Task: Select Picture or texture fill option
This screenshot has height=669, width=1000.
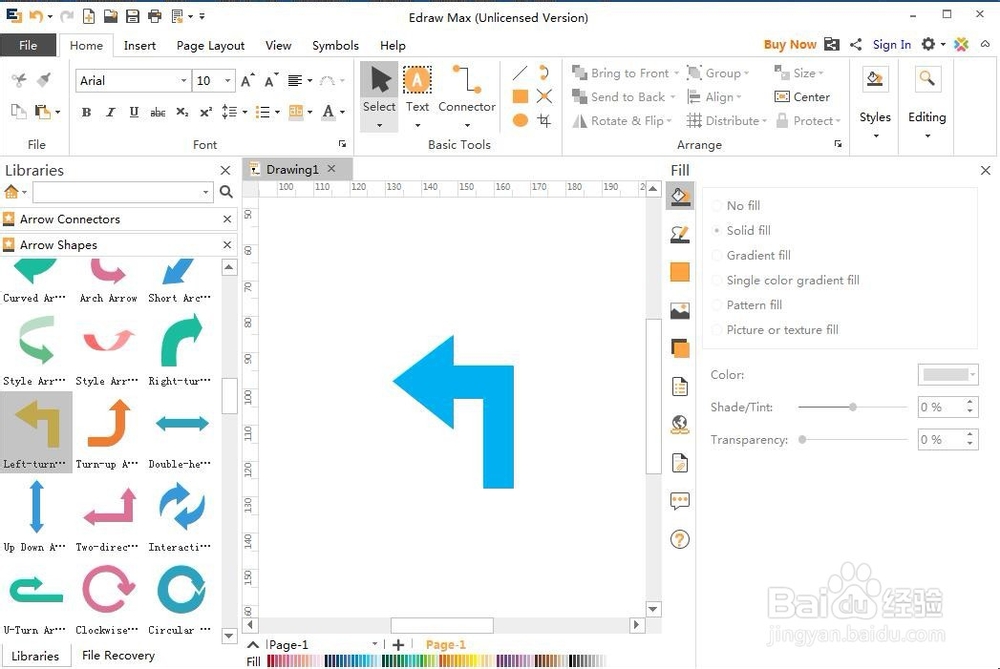Action: pyautogui.click(x=775, y=330)
